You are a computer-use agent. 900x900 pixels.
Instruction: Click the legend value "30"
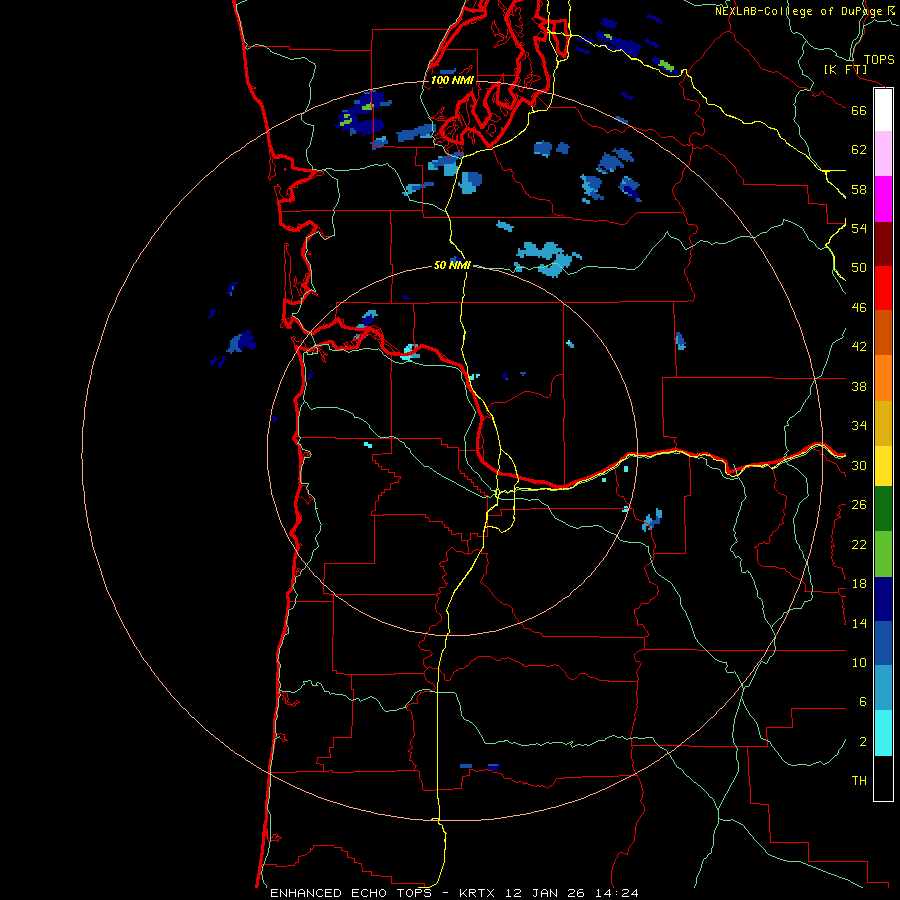pyautogui.click(x=859, y=465)
